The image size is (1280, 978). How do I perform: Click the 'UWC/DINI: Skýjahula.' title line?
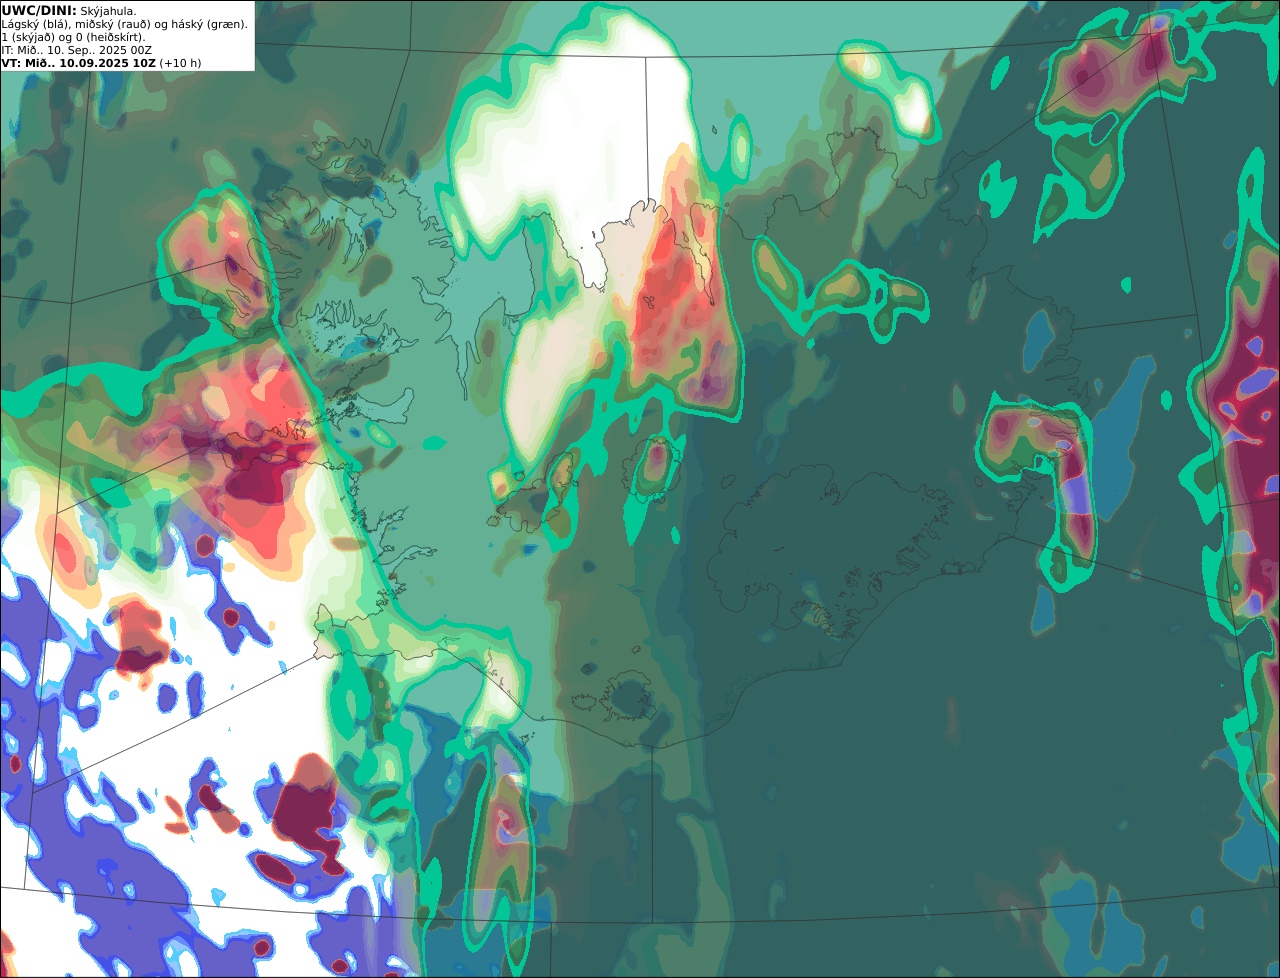(69, 10)
